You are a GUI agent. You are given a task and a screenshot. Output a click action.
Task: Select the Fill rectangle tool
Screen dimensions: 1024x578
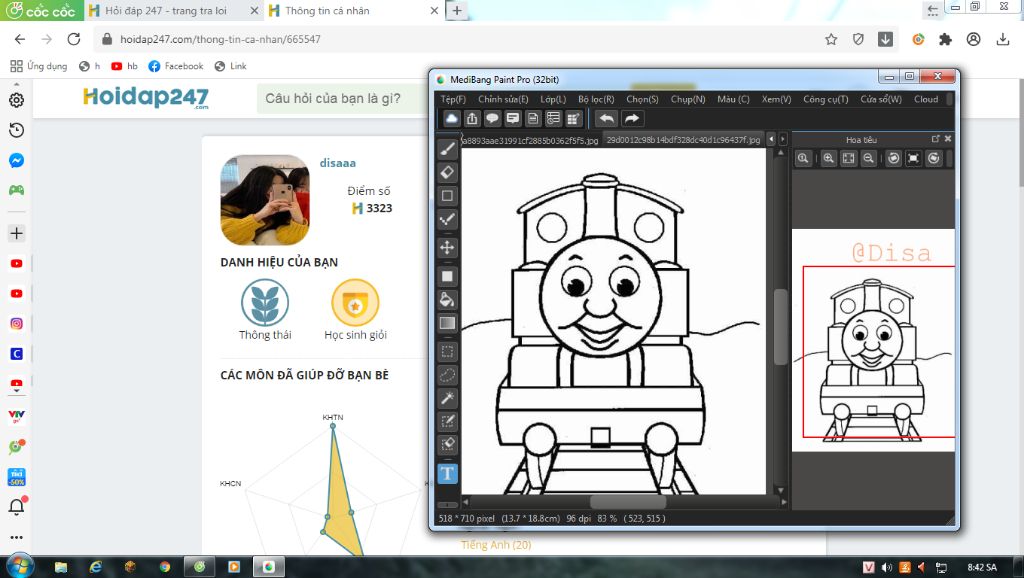coord(447,276)
